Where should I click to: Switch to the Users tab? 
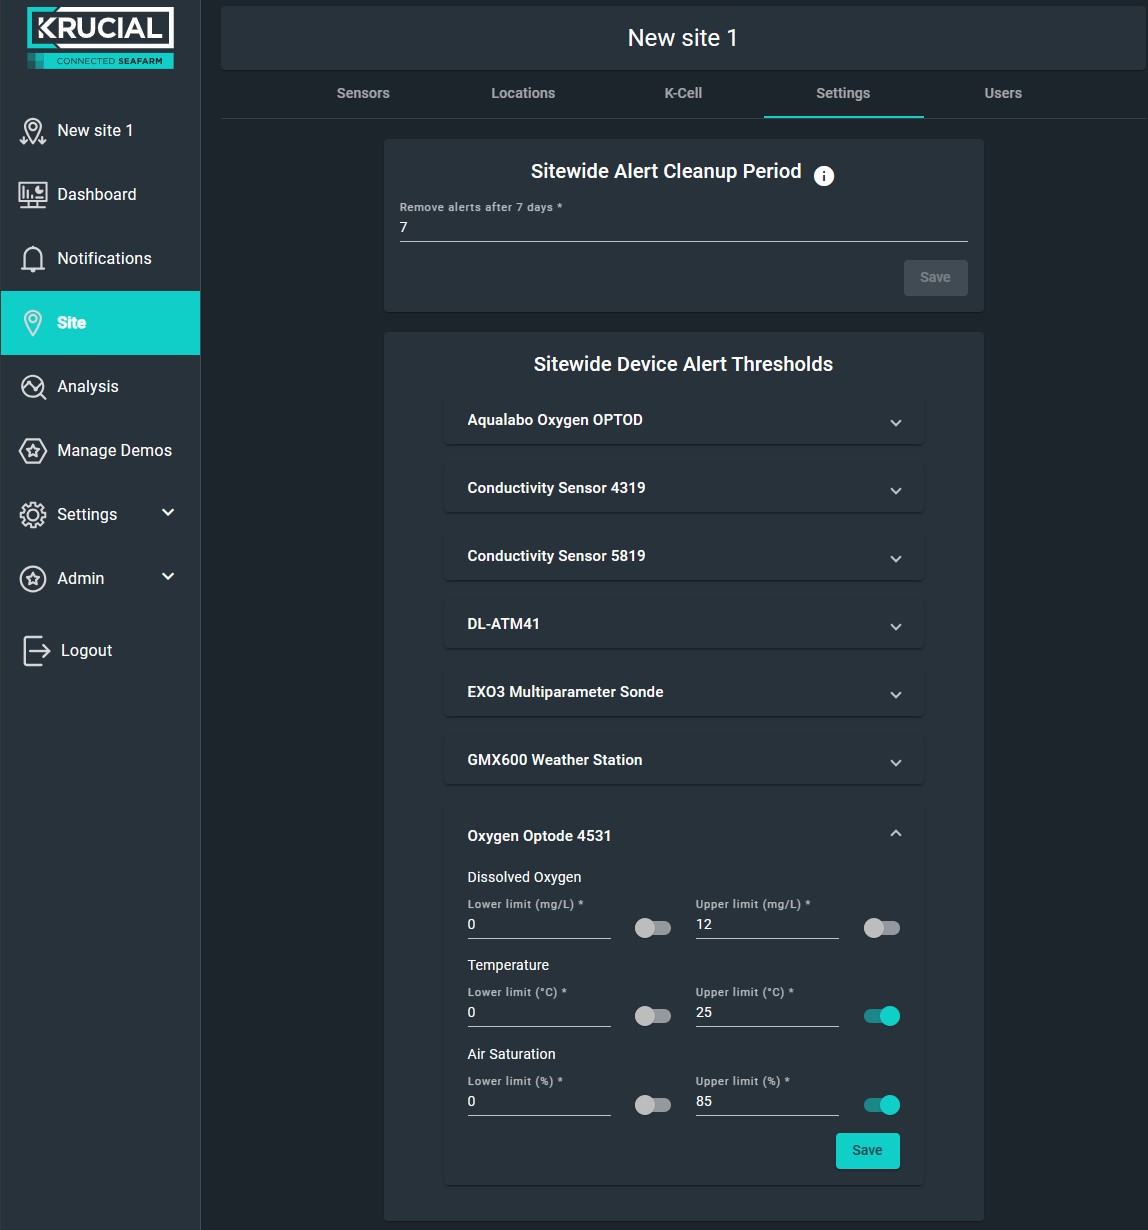[x=1003, y=94]
